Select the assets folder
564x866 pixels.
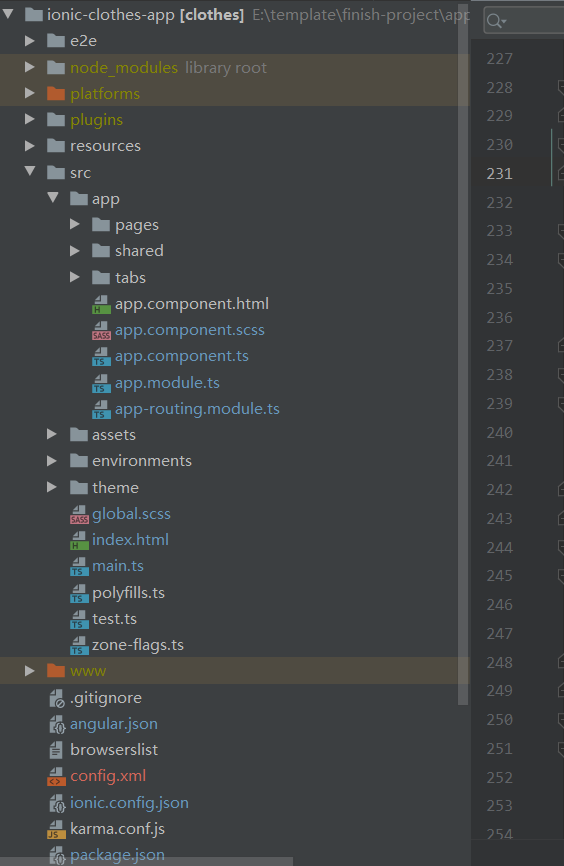point(114,435)
